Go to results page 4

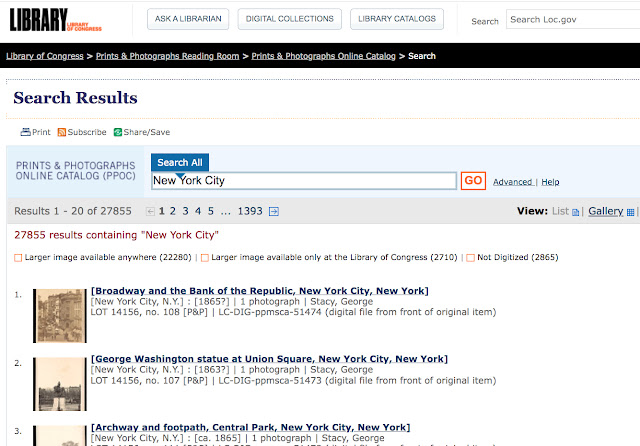pos(198,211)
